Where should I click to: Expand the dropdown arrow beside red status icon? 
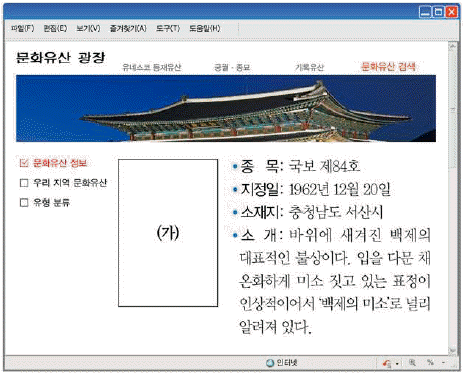tap(397, 363)
